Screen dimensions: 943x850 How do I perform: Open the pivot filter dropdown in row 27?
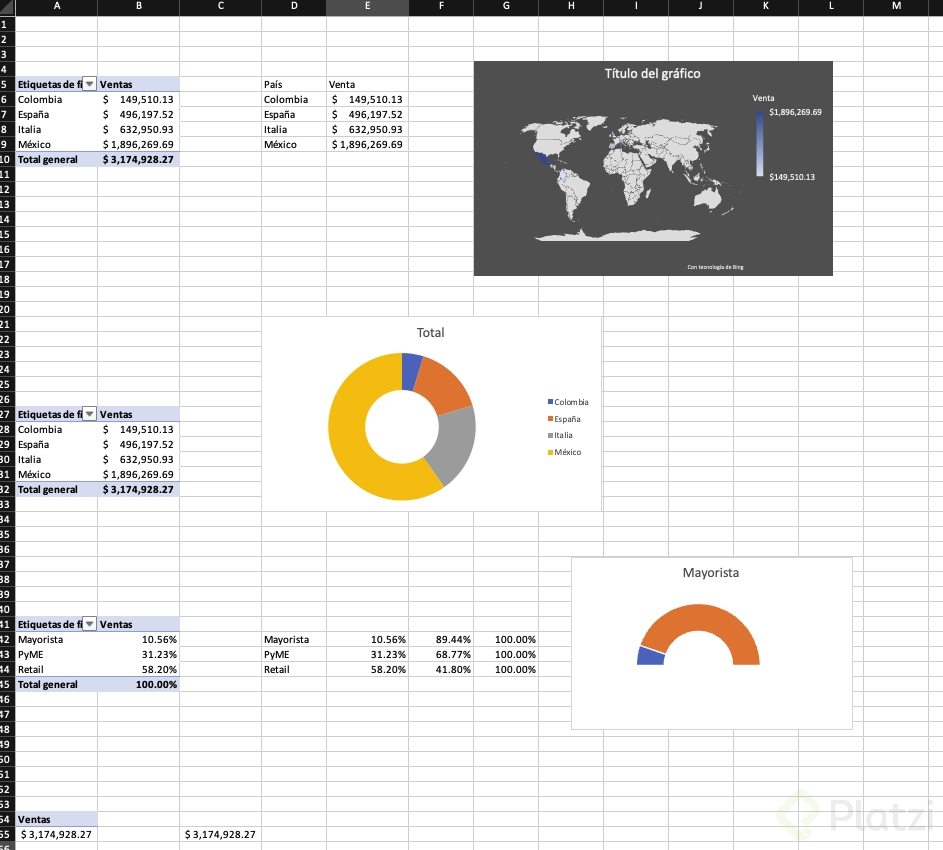(89, 414)
